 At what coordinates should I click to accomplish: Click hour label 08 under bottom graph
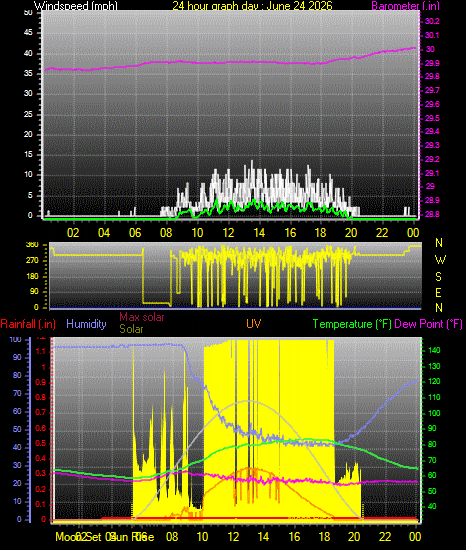tap(172, 537)
